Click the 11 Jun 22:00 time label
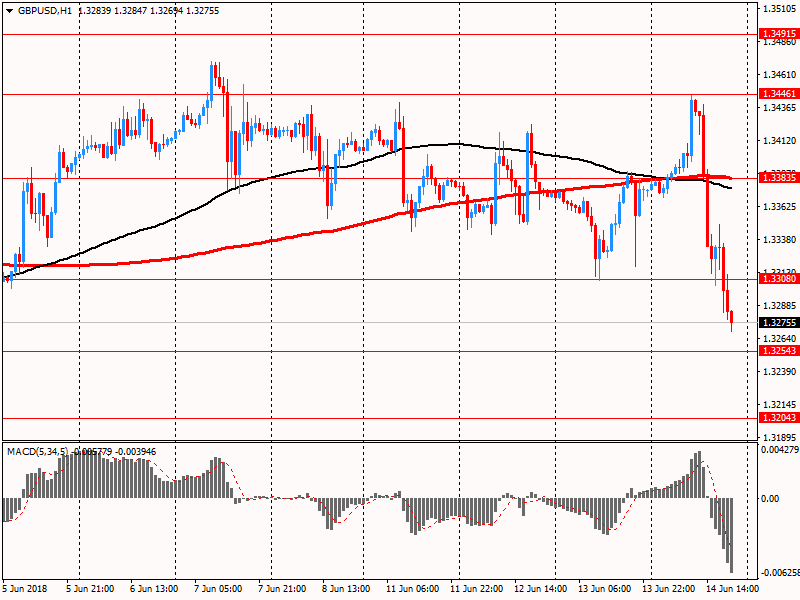Image resolution: width=800 pixels, height=600 pixels. (475, 589)
